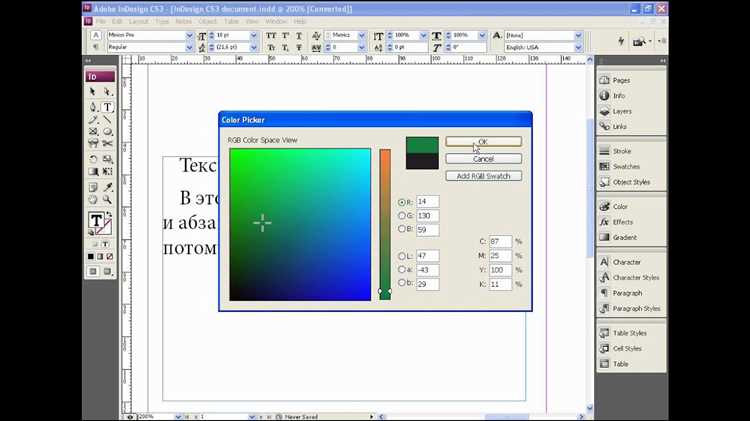The image size is (750, 421).
Task: Select the G channel radio button
Action: click(x=402, y=215)
